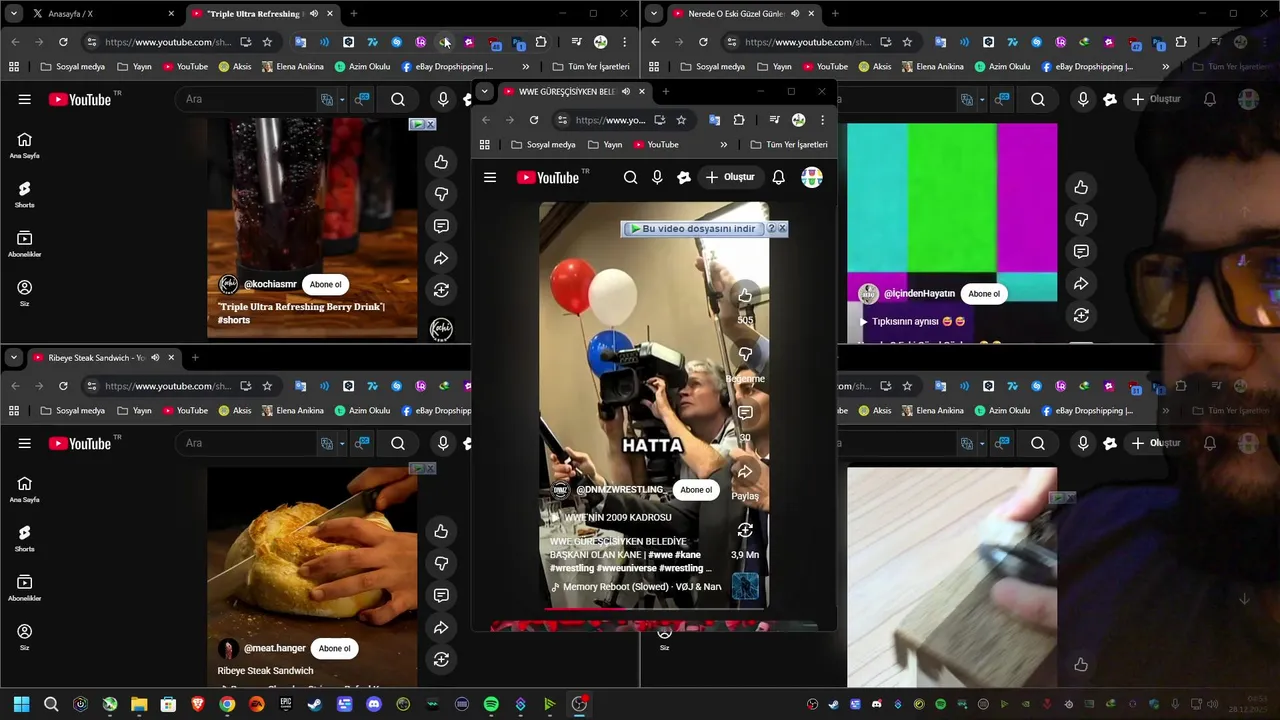Mute the Nerede O Eski Güzel tab audio

coord(795,14)
